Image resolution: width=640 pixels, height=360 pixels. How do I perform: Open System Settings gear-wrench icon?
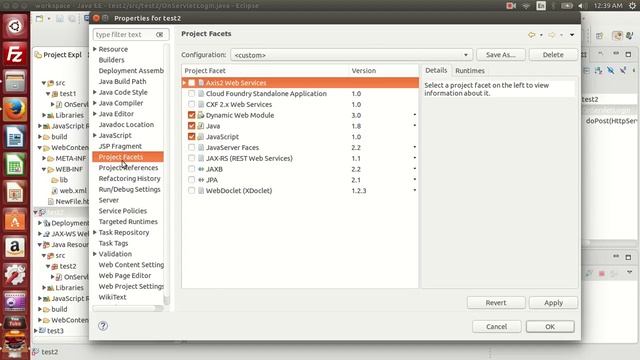15,275
